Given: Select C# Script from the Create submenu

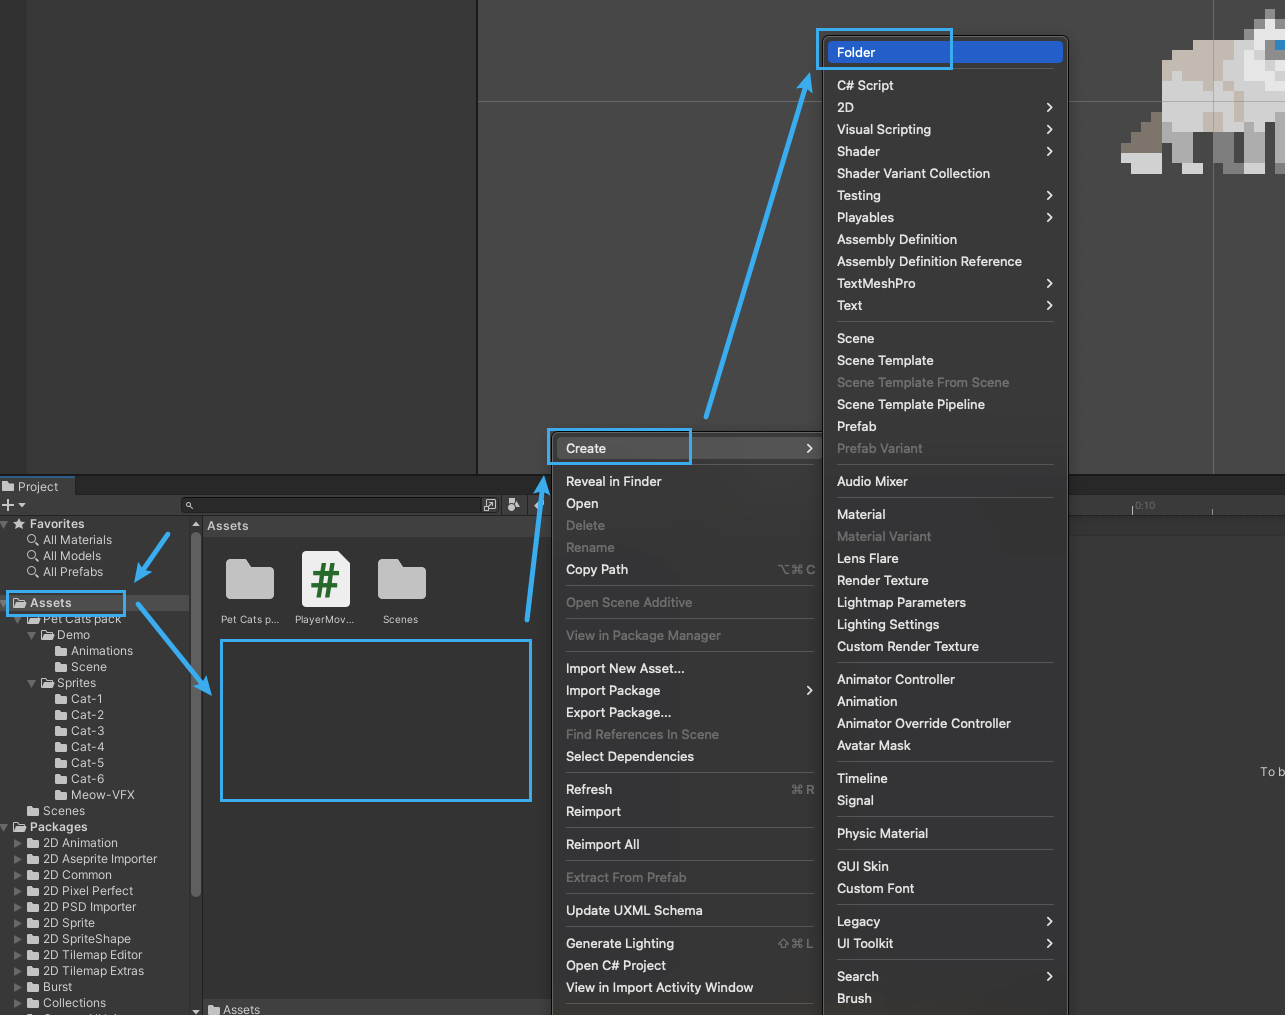Looking at the screenshot, I should click(865, 85).
